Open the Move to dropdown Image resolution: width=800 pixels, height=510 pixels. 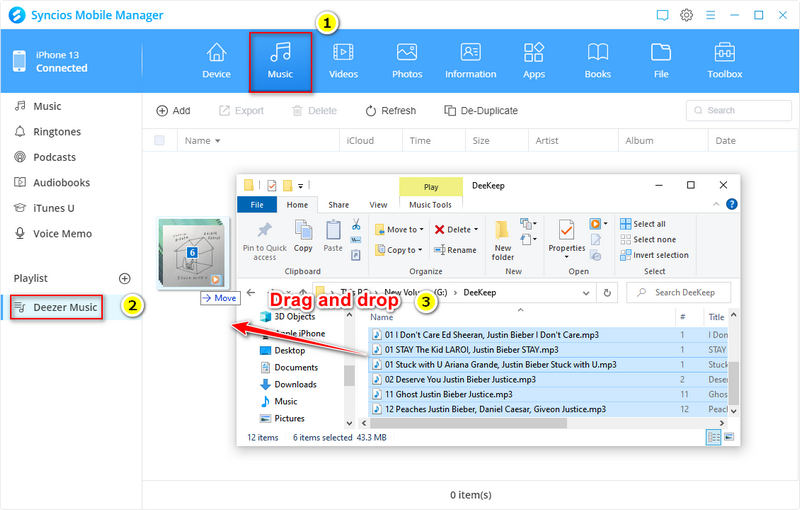pyautogui.click(x=399, y=230)
